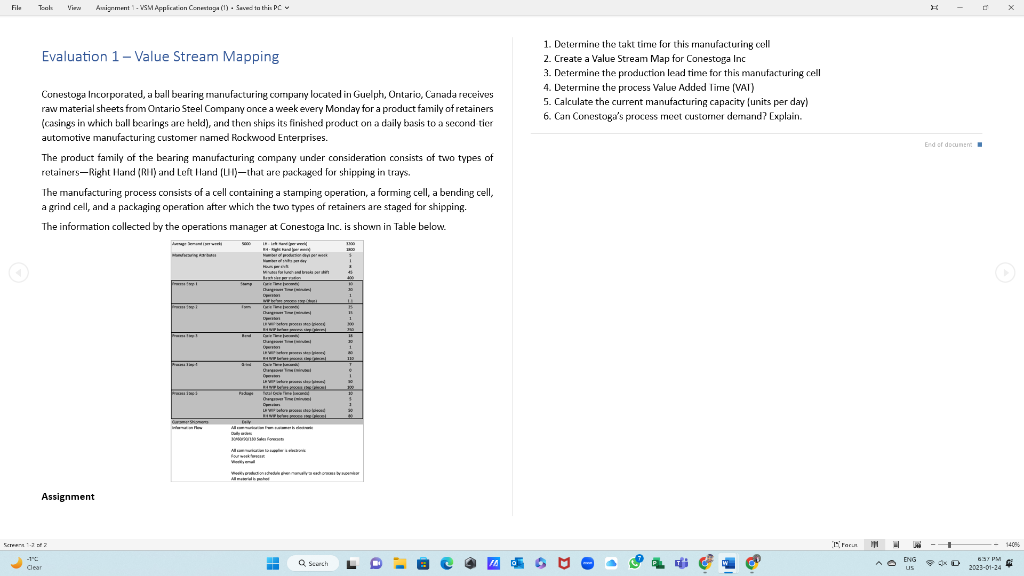Click the next screen arrow on the right
Image resolution: width=1024 pixels, height=576 pixels.
[x=1005, y=272]
